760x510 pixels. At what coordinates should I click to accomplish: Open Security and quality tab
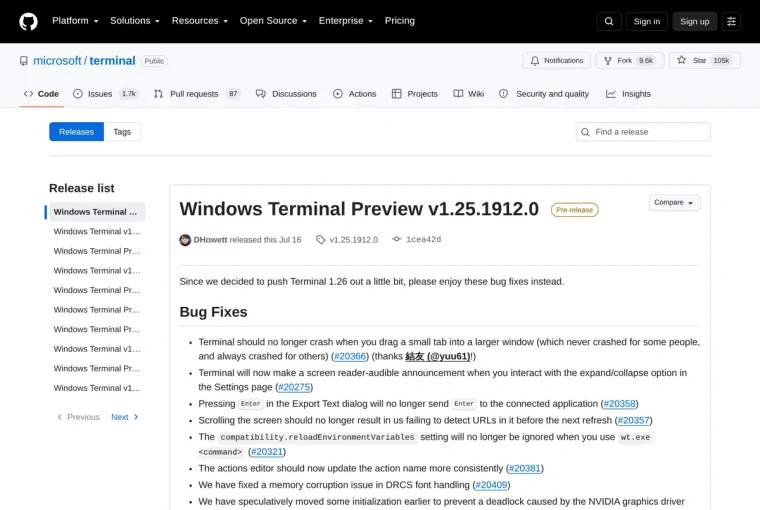pos(544,94)
